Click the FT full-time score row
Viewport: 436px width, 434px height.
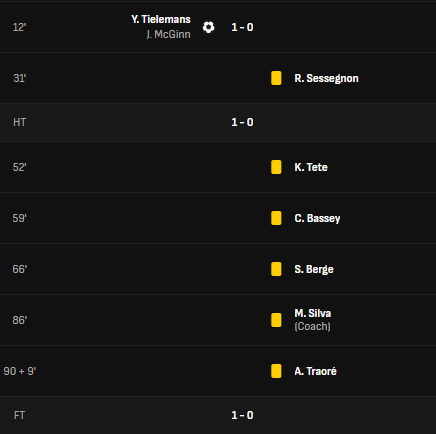point(218,415)
